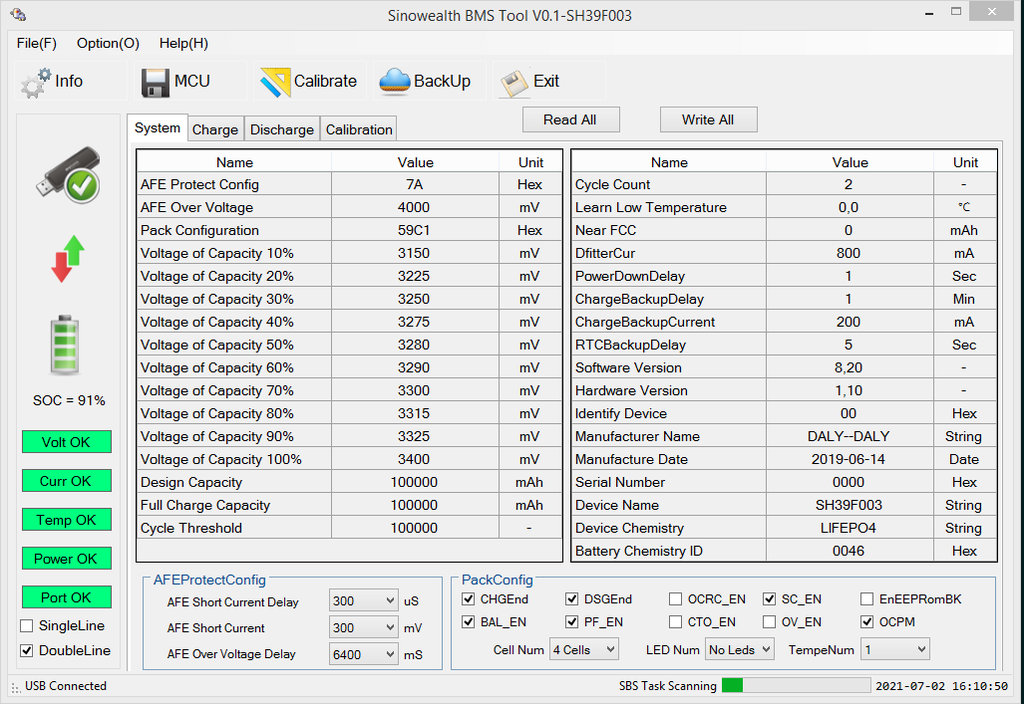Image resolution: width=1024 pixels, height=704 pixels.
Task: Open the MCU floppy disk icon
Action: 155,82
